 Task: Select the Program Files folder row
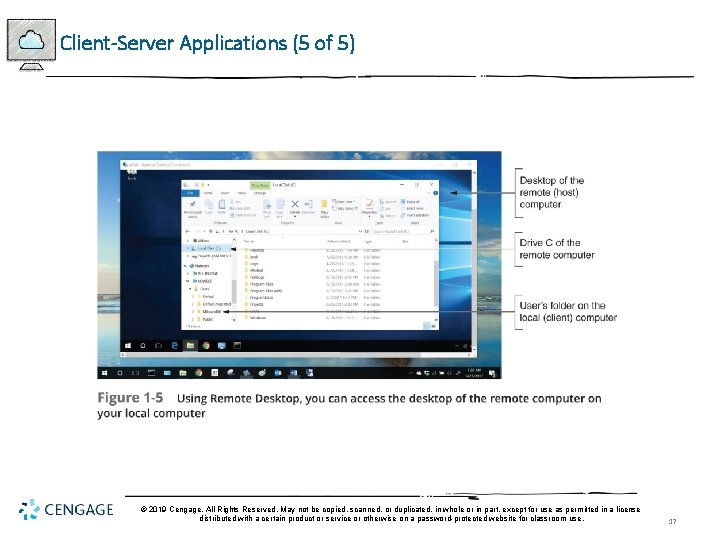tap(313, 284)
